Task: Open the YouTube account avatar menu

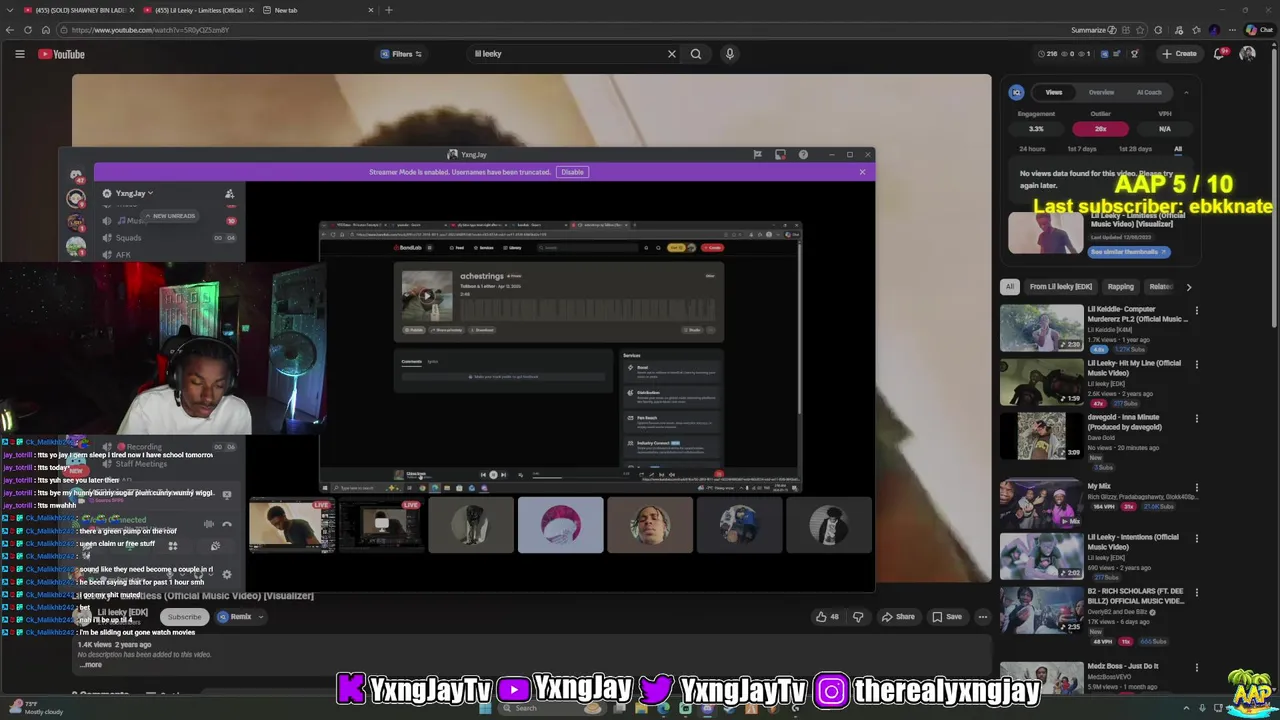Action: (x=1247, y=54)
